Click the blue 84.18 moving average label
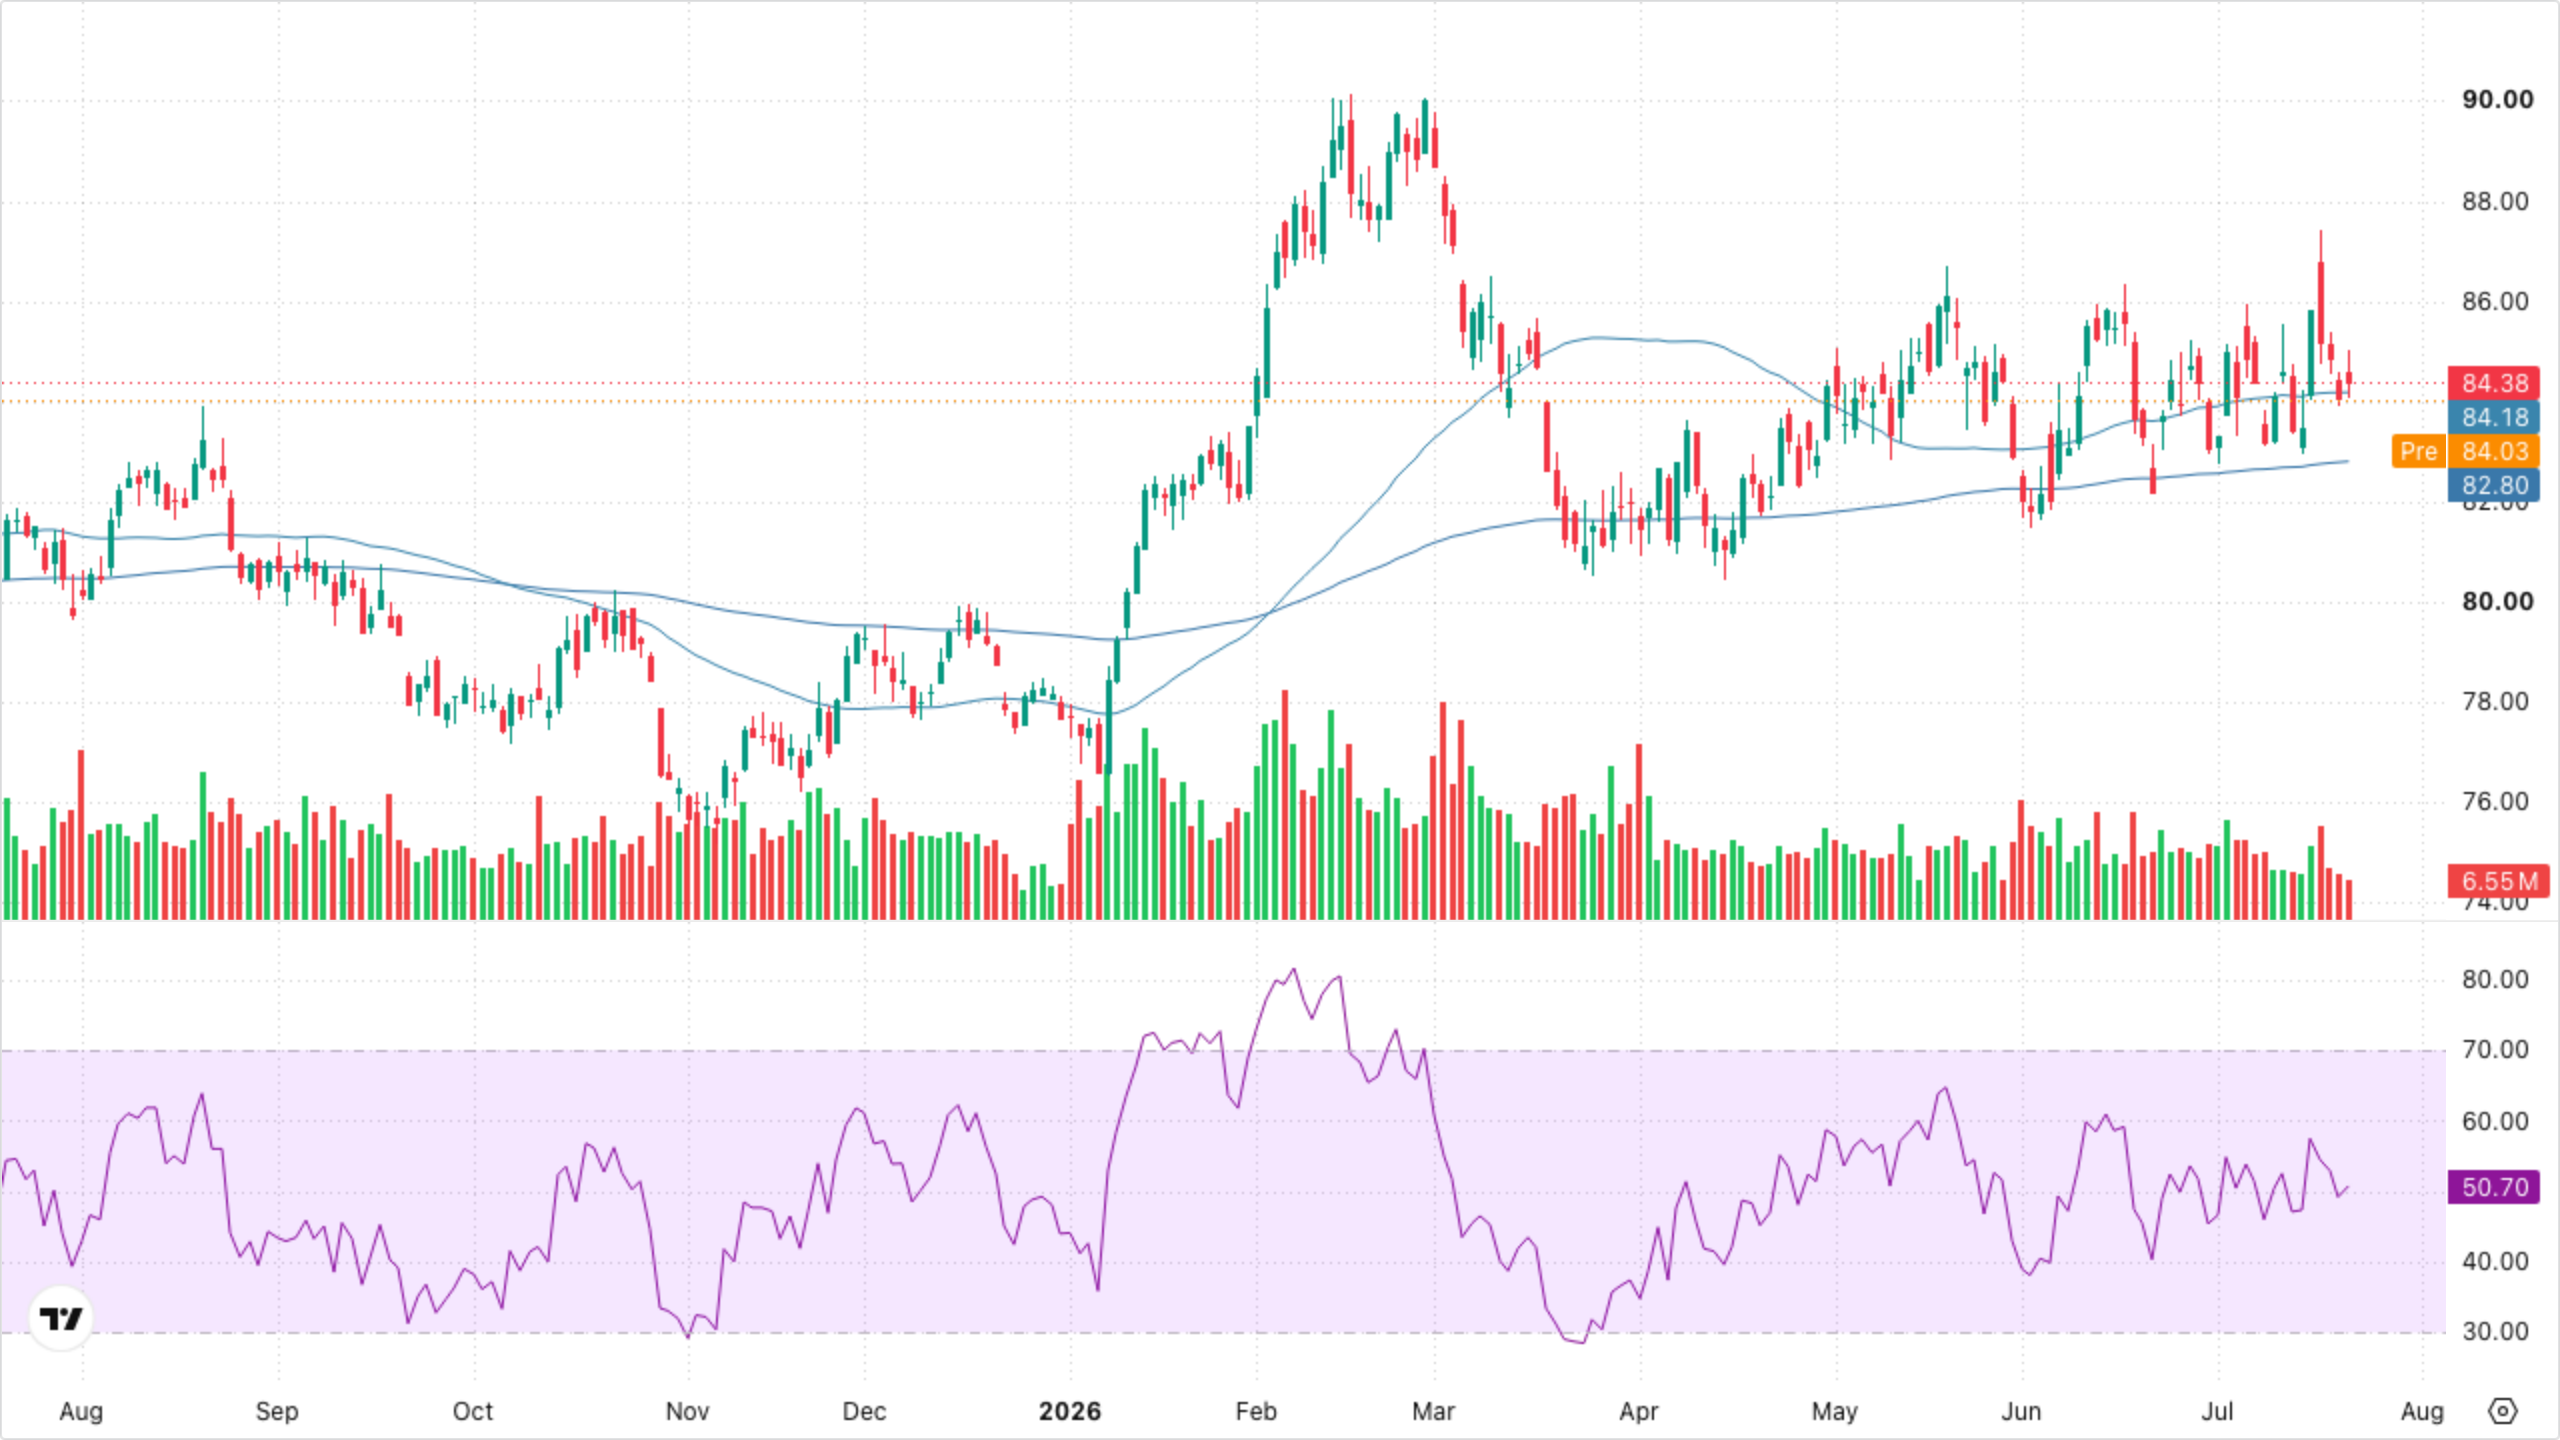Viewport: 2560px width, 1440px height. pyautogui.click(x=2494, y=417)
